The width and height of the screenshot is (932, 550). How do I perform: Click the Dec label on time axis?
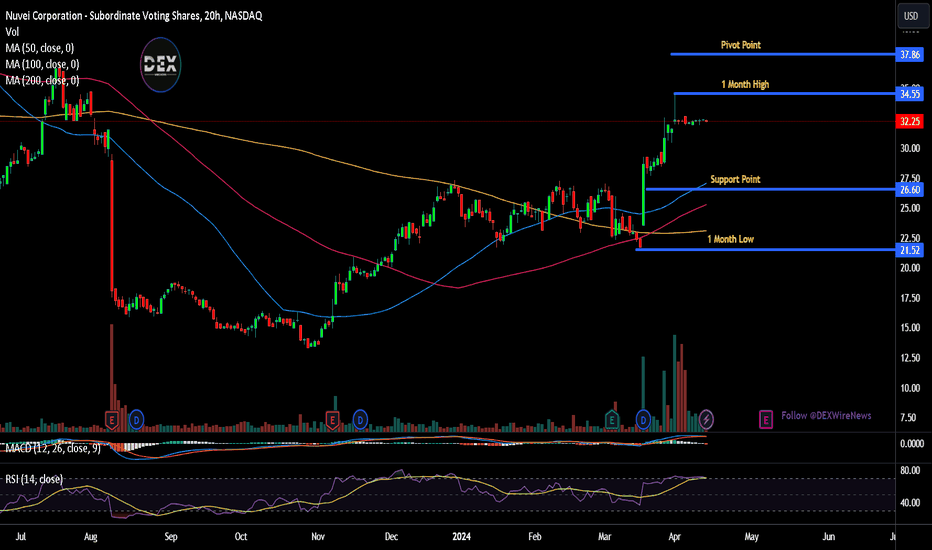391,537
